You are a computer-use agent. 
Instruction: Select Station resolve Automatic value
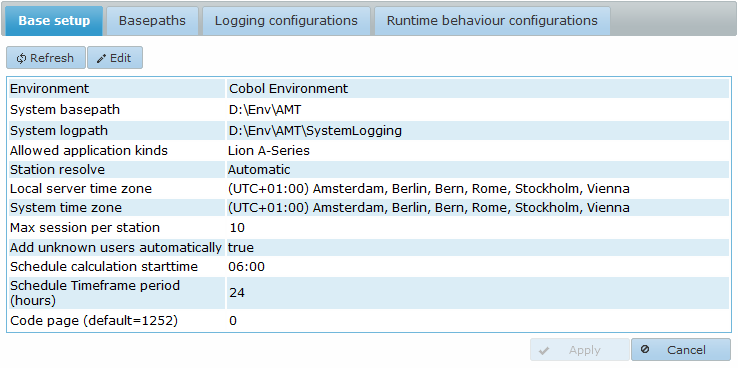pos(259,169)
